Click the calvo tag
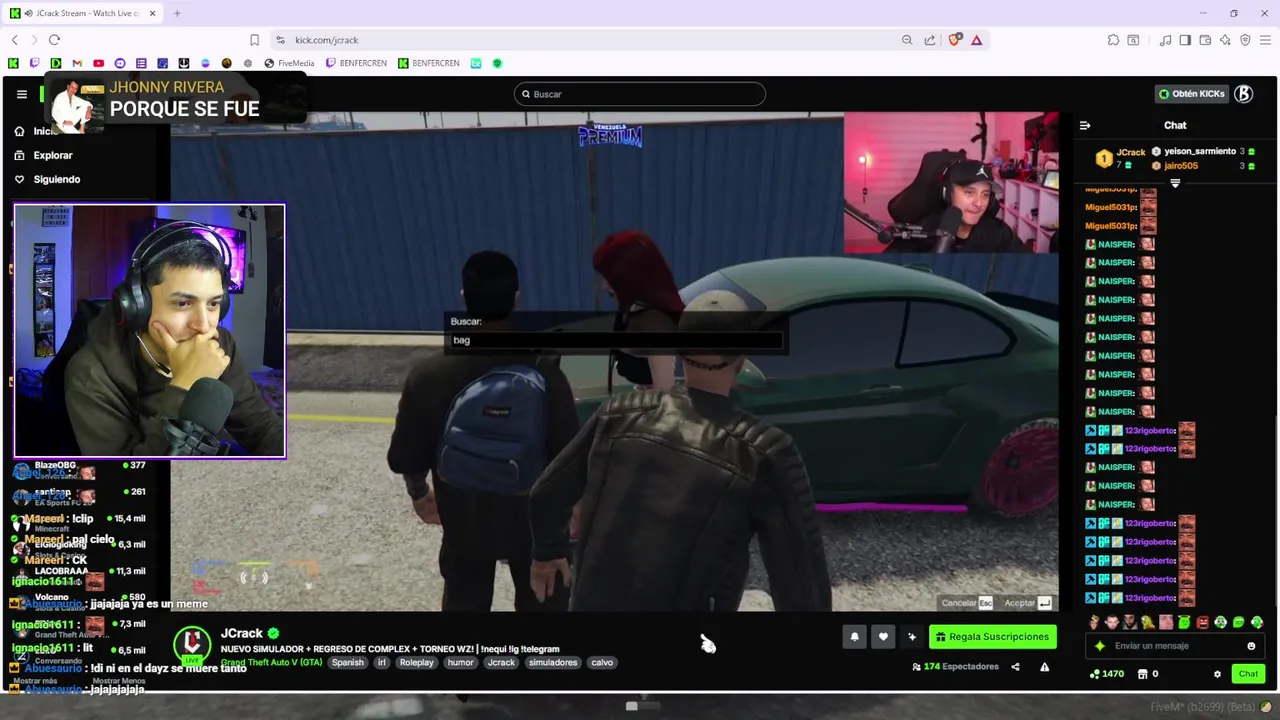The width and height of the screenshot is (1280, 720). point(602,662)
